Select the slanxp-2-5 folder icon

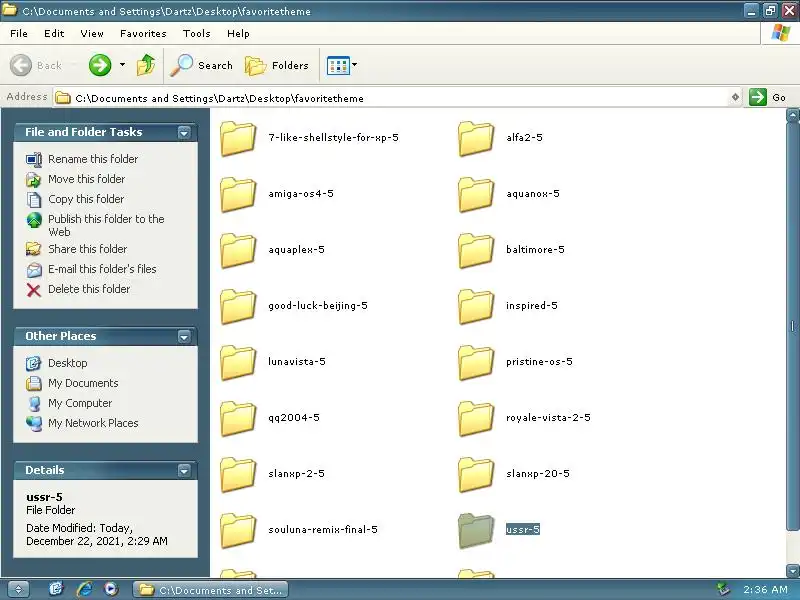238,475
